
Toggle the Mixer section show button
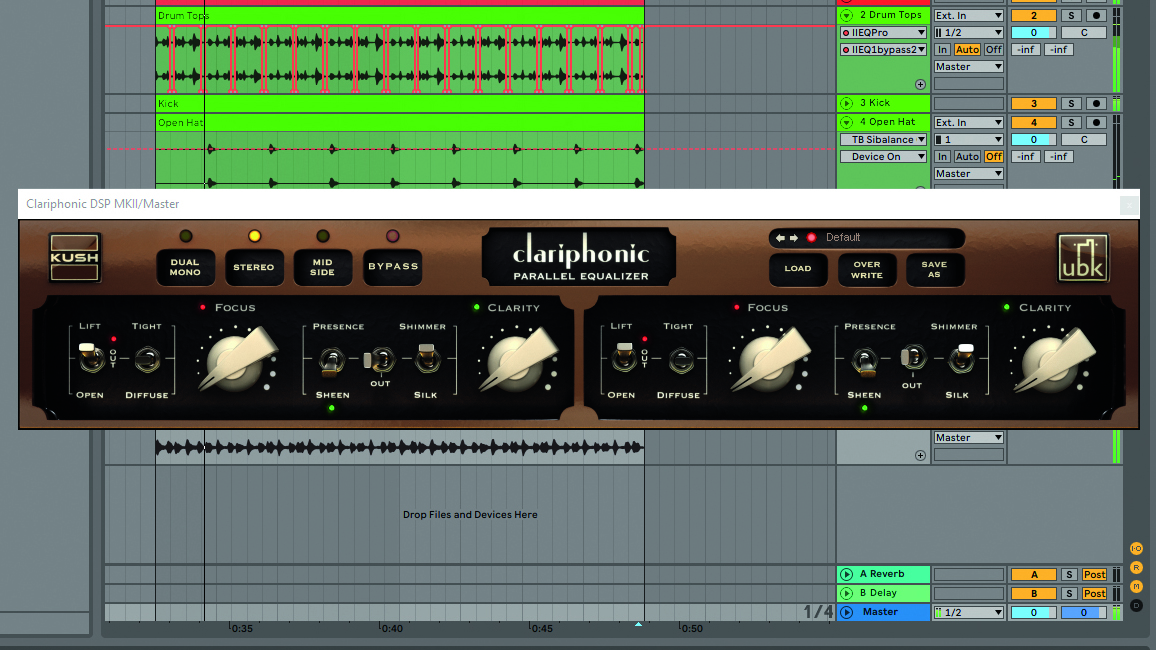[x=1136, y=587]
